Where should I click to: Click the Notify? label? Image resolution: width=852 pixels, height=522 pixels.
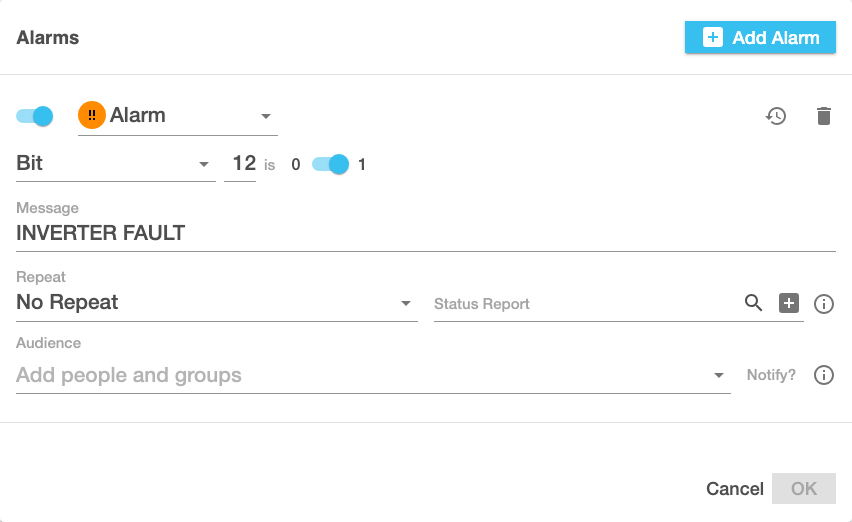(x=771, y=375)
